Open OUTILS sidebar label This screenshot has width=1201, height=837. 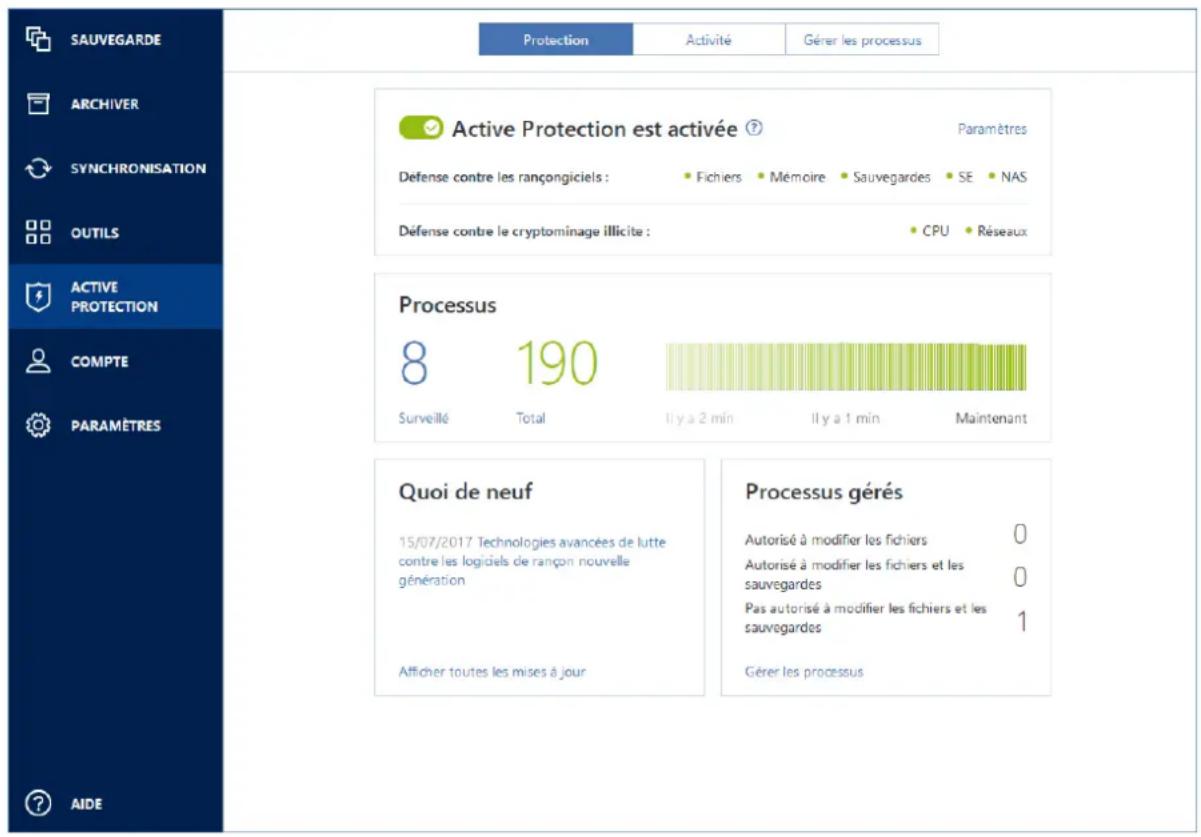(95, 233)
